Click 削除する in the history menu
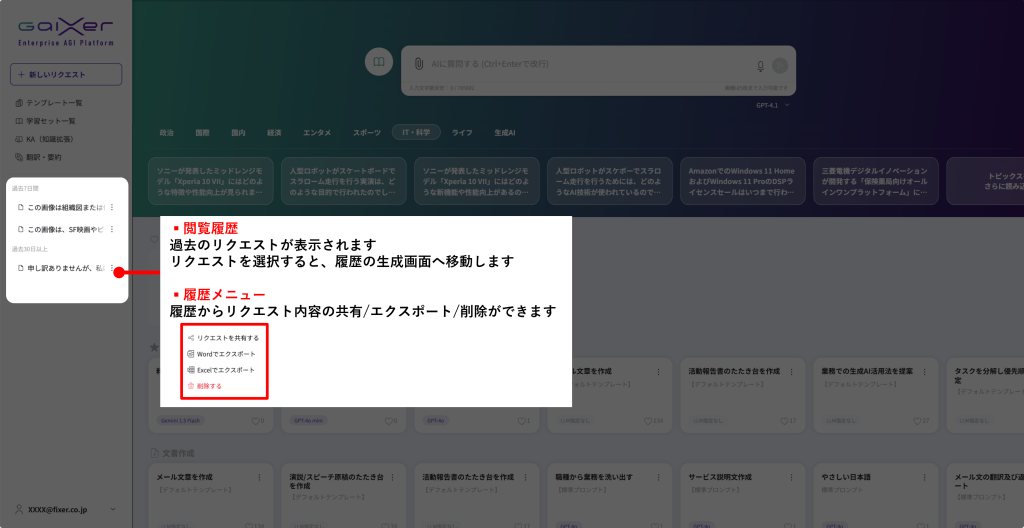This screenshot has height=528, width=1024. [x=208, y=385]
